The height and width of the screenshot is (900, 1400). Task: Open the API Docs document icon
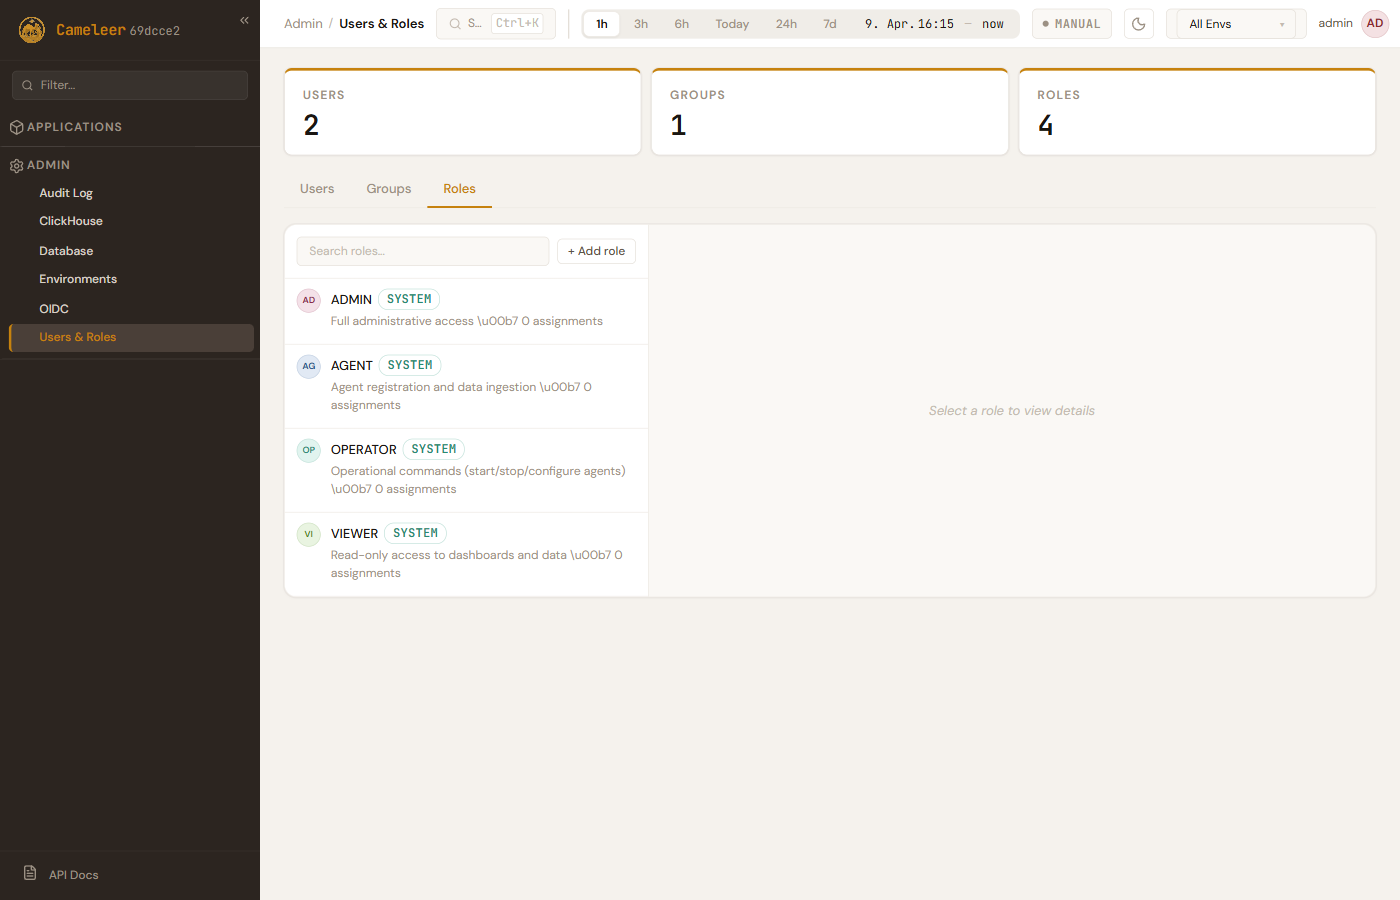30,873
